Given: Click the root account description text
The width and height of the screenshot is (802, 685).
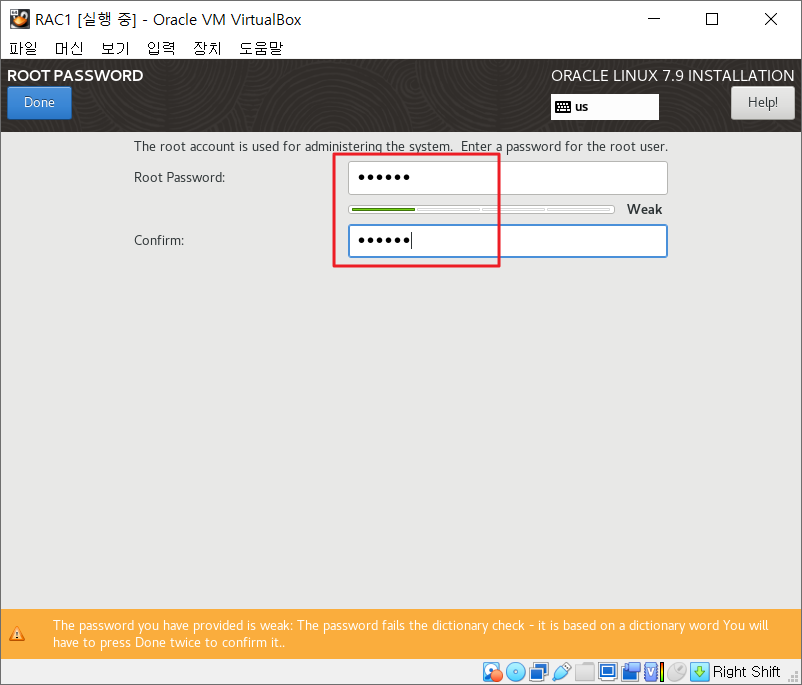Looking at the screenshot, I should click(401, 146).
